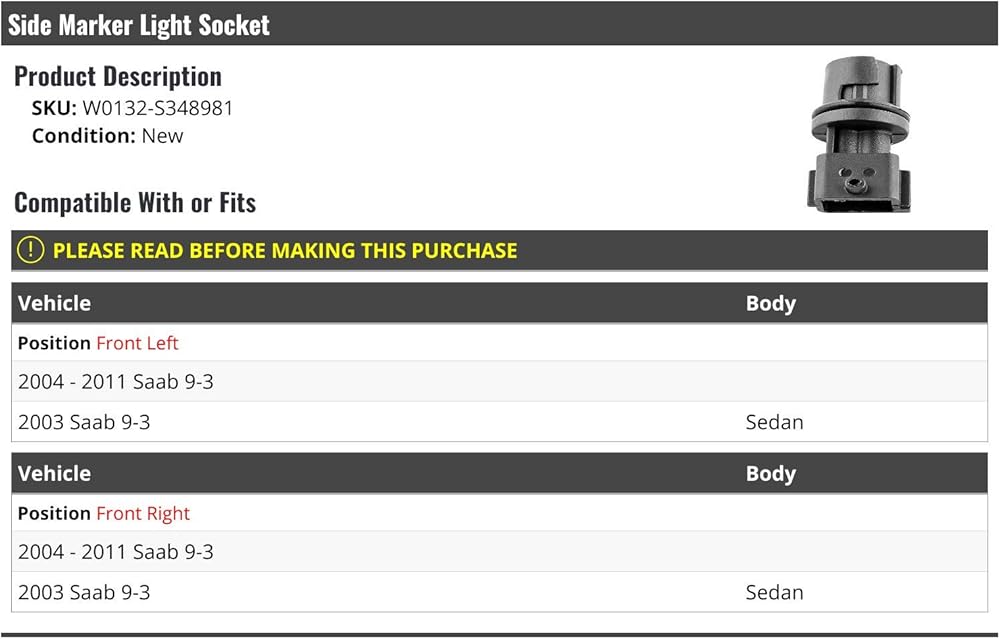Select the Front Right position label
The height and width of the screenshot is (639, 1000).
click(142, 513)
